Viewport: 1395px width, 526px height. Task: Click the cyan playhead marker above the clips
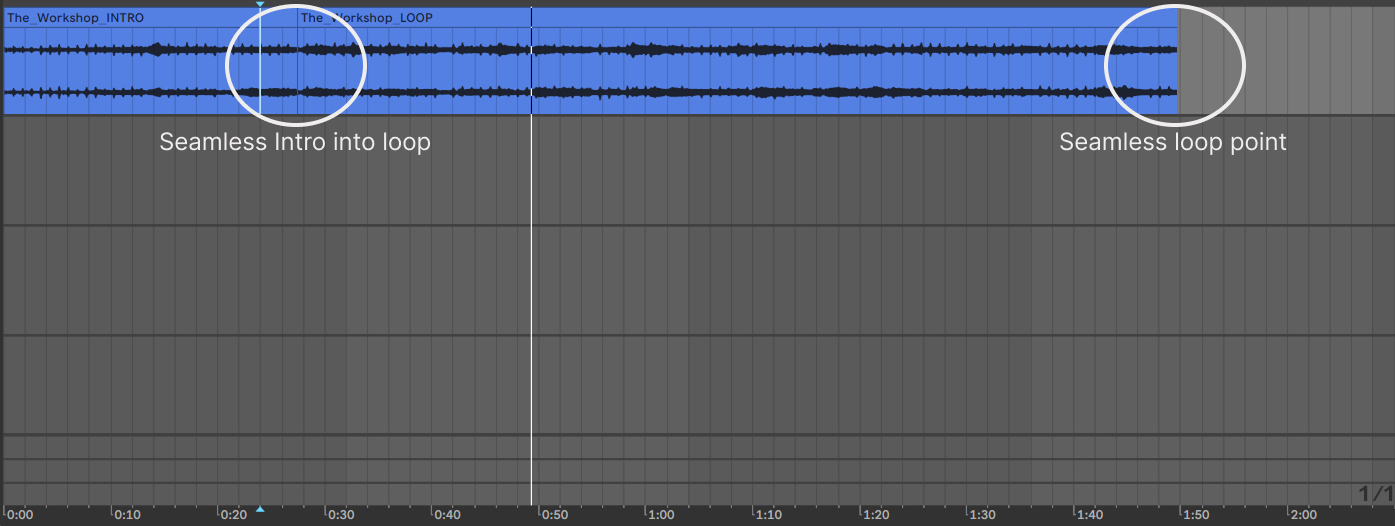coord(260,5)
